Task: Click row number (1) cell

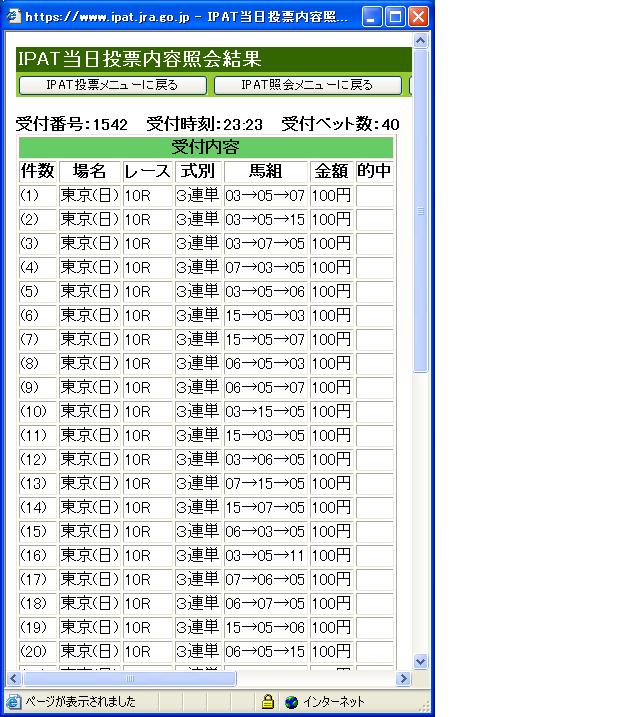Action: pyautogui.click(x=38, y=196)
